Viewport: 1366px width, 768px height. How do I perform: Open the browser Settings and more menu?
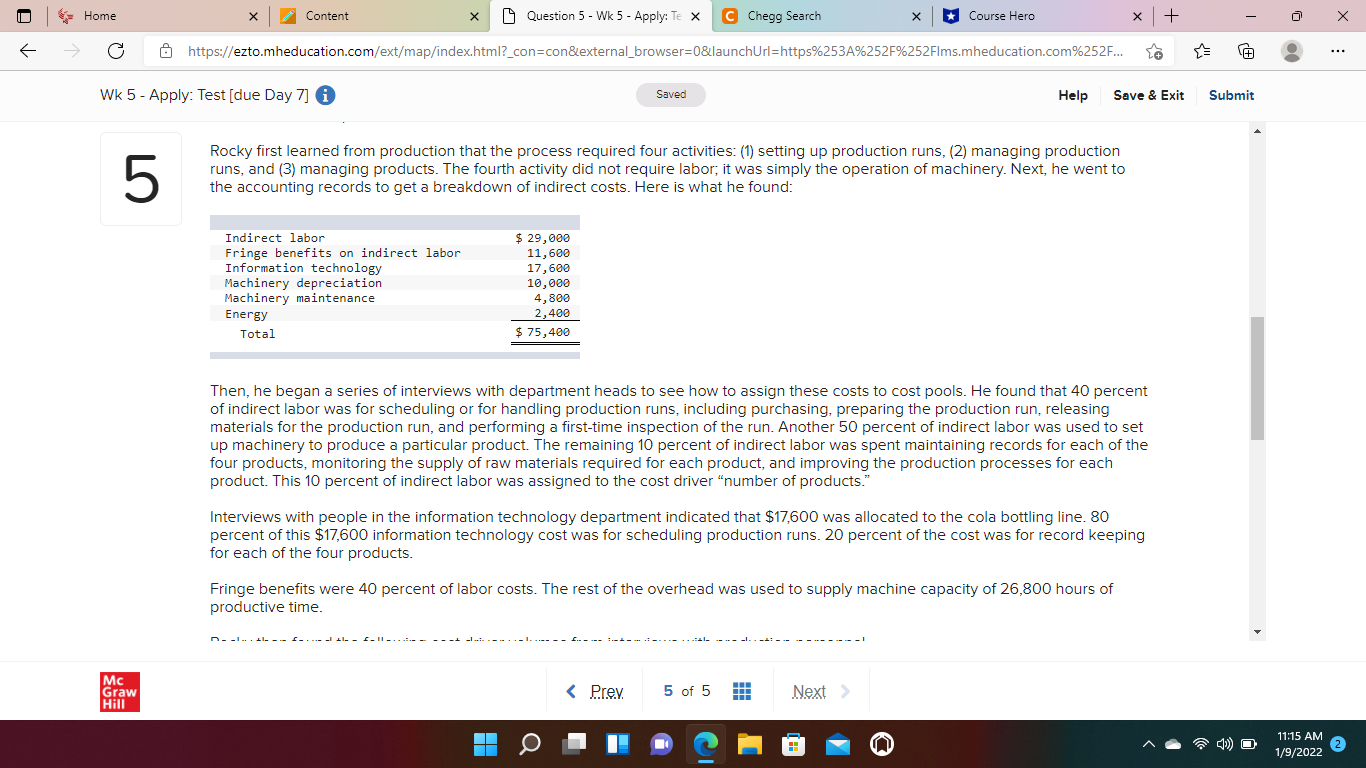pyautogui.click(x=1337, y=51)
